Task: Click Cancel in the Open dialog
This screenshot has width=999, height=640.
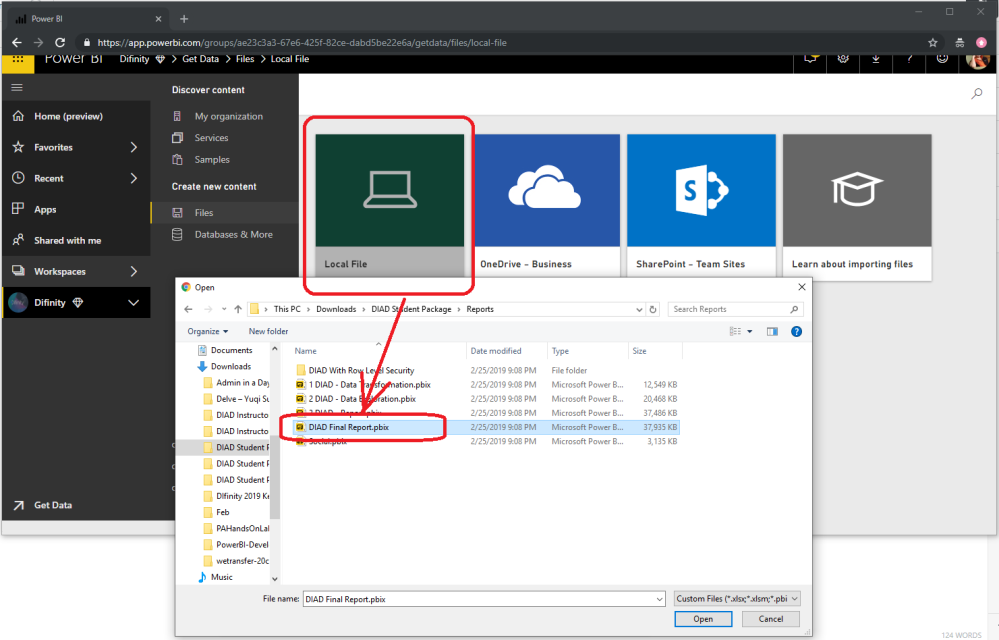Action: [770, 619]
